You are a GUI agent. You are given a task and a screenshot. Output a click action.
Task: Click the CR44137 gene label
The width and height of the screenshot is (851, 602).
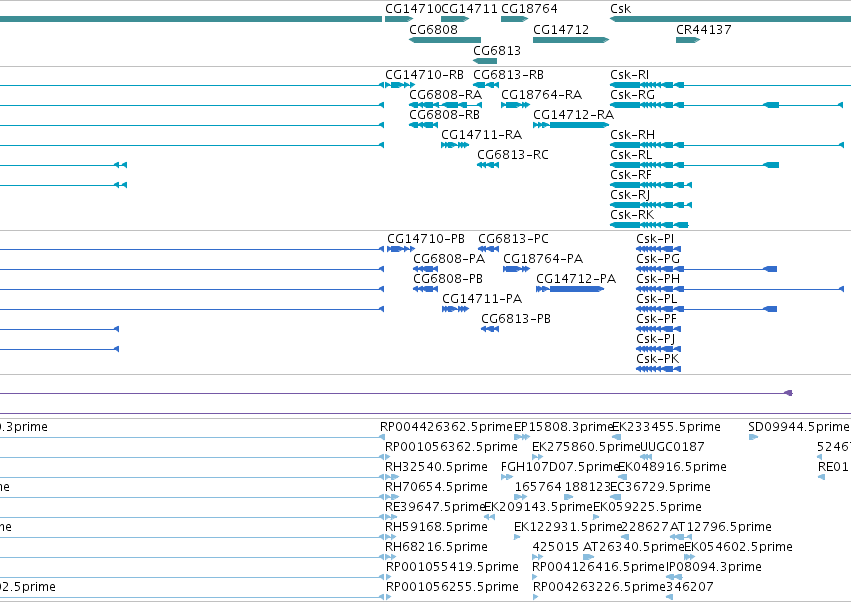click(703, 29)
